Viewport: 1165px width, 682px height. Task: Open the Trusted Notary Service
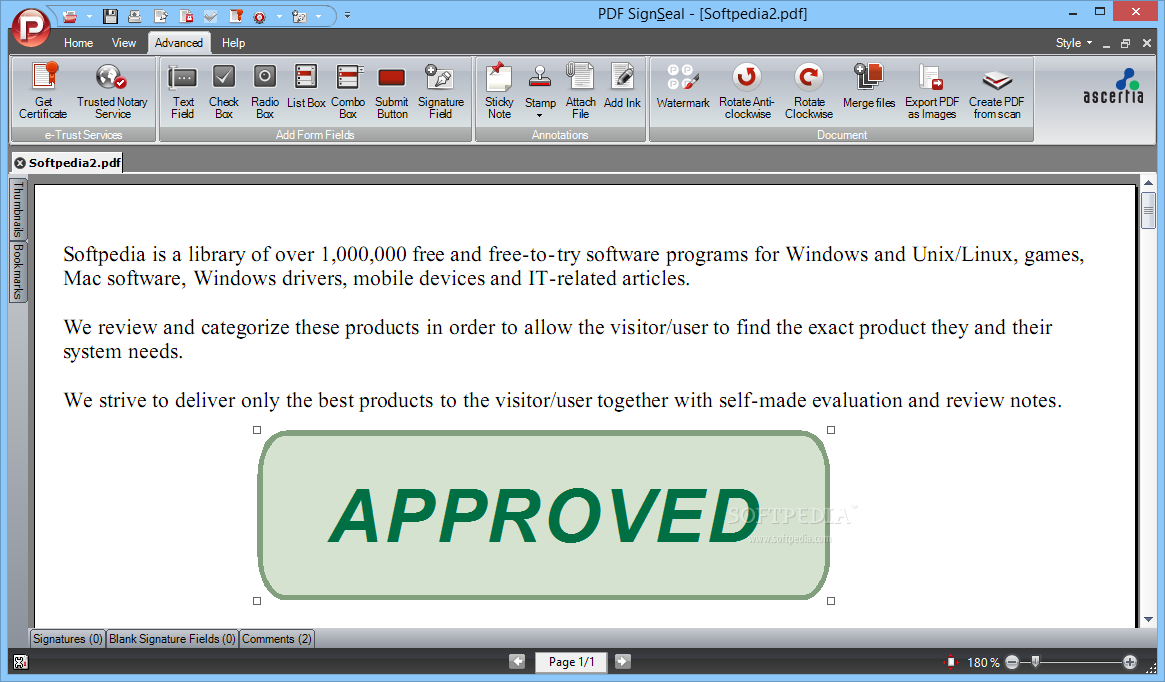point(112,91)
